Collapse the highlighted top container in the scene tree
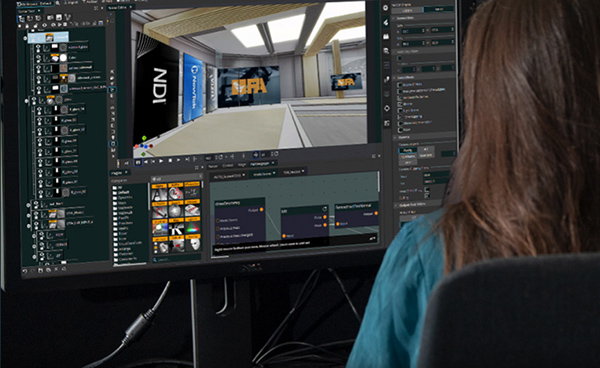 point(25,38)
